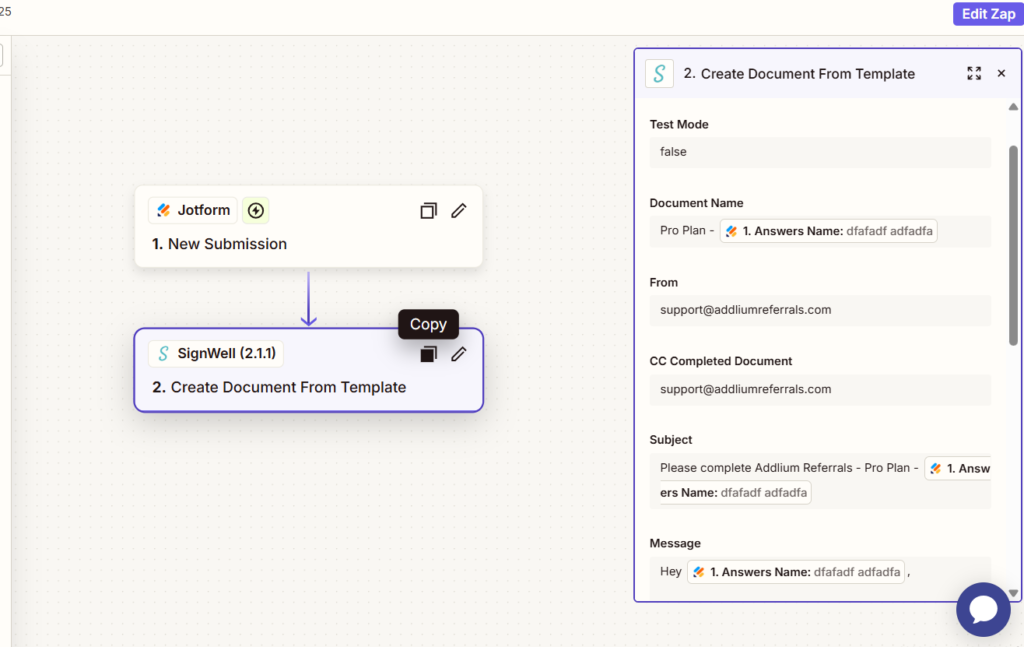
Task: Copy the Jotform New Submission step
Action: 428,211
